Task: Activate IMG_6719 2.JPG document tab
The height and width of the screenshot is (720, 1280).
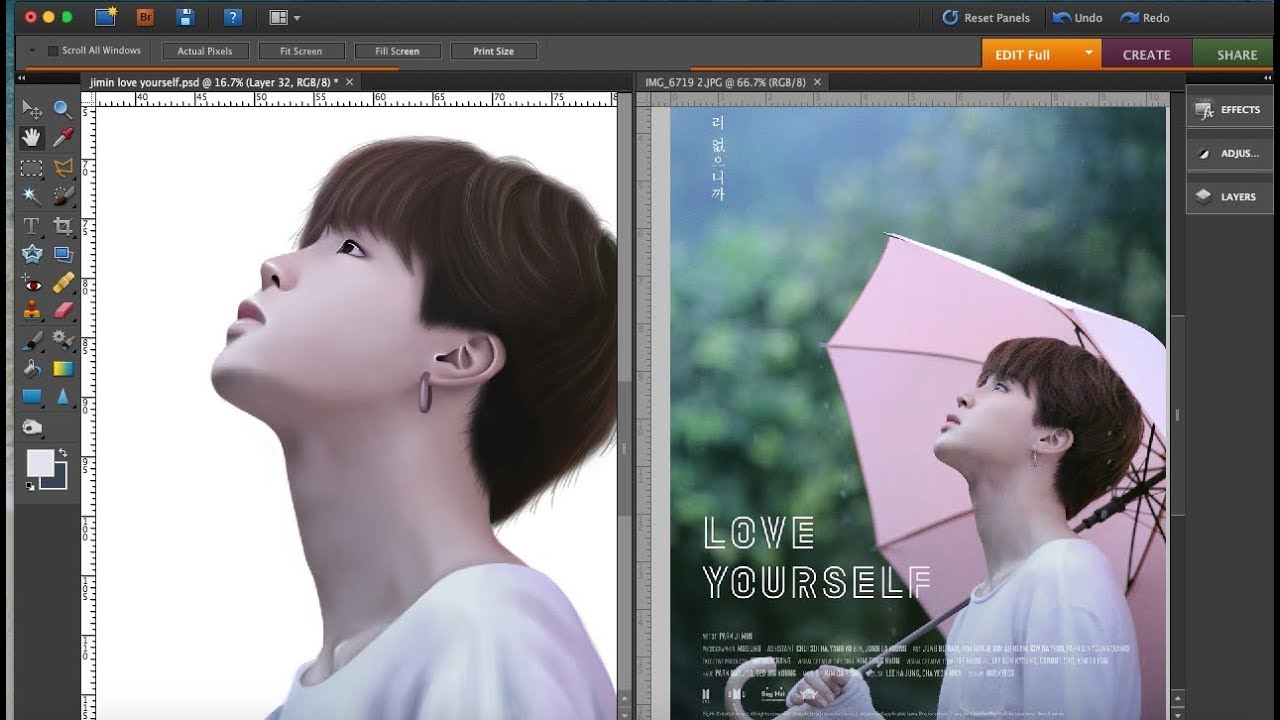Action: [x=726, y=82]
